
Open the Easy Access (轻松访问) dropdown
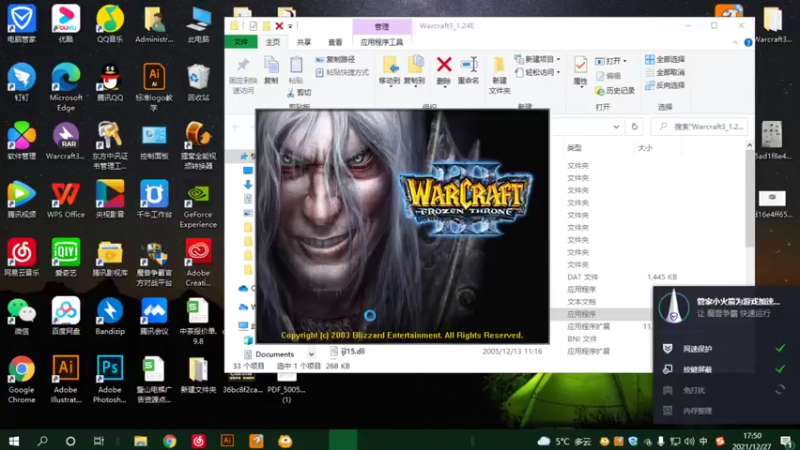538,72
